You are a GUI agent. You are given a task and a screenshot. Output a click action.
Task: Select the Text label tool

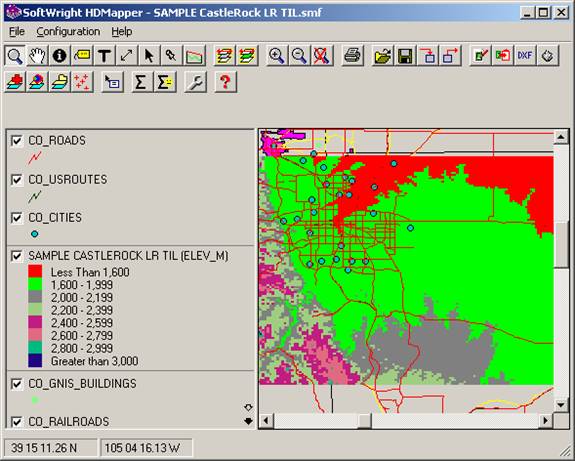(x=105, y=56)
